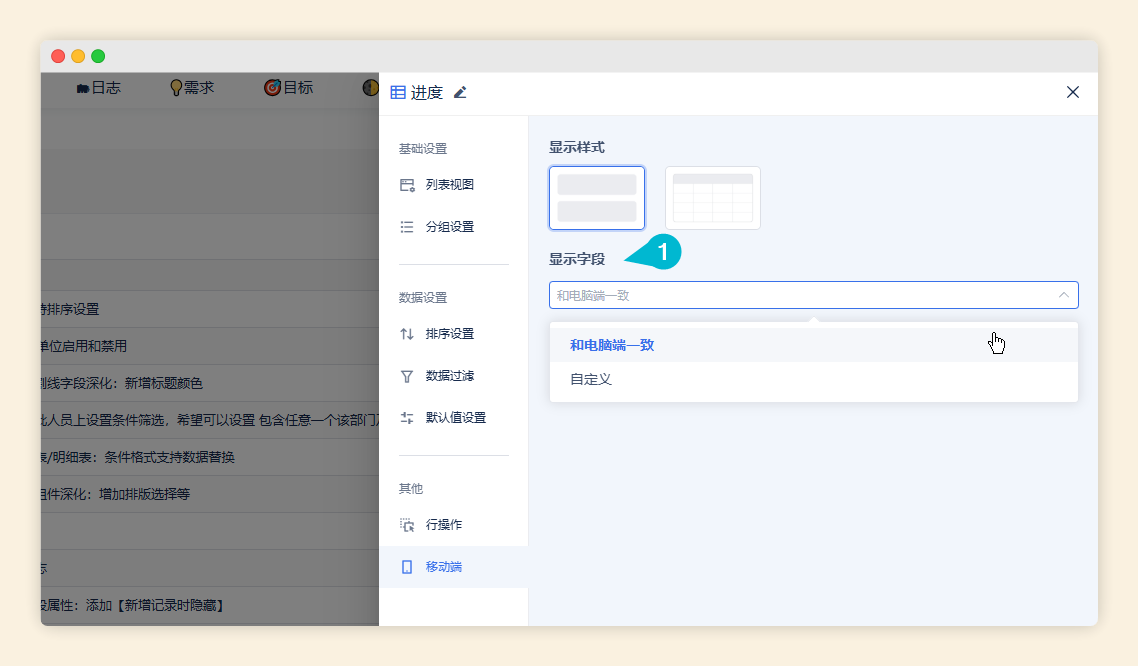Click the 显示字段 select input box

[800, 295]
